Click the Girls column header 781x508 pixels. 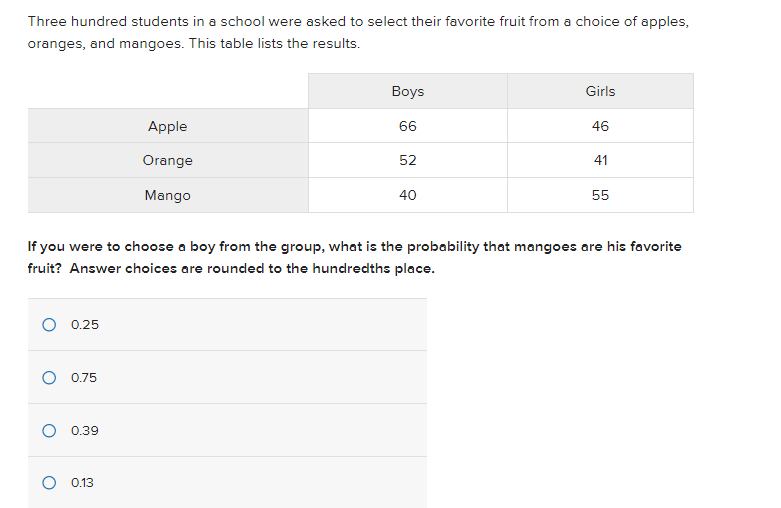(x=600, y=91)
